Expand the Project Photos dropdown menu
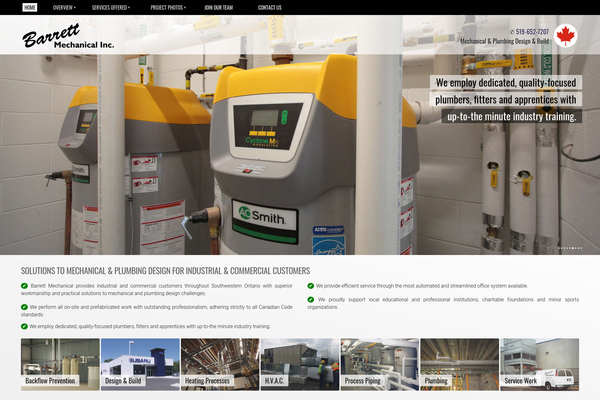 click(168, 7)
